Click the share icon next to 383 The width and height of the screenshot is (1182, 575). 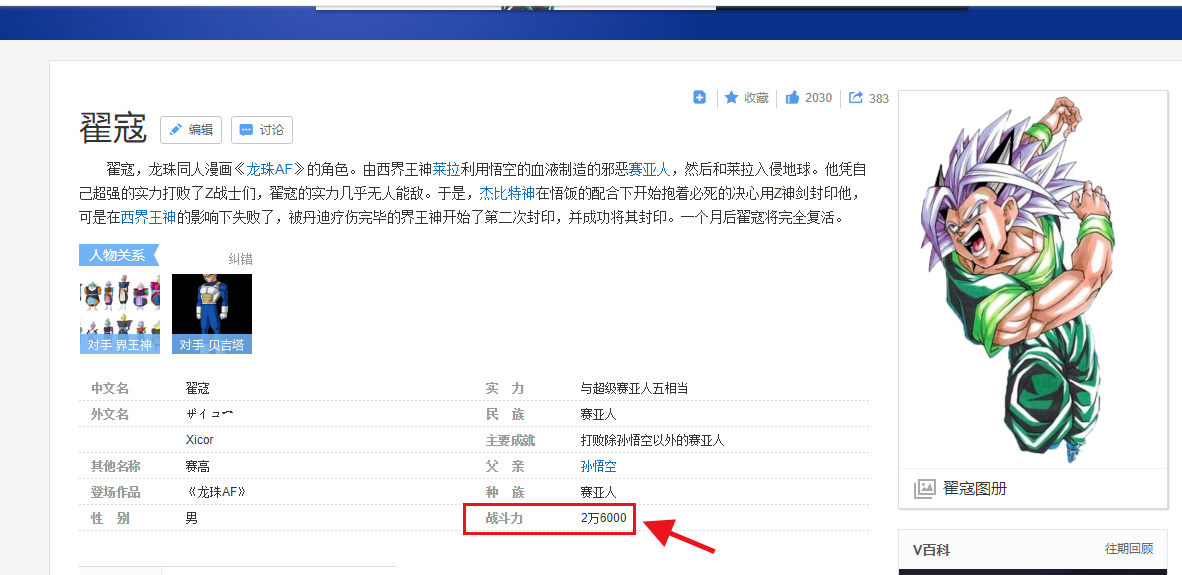[x=856, y=97]
